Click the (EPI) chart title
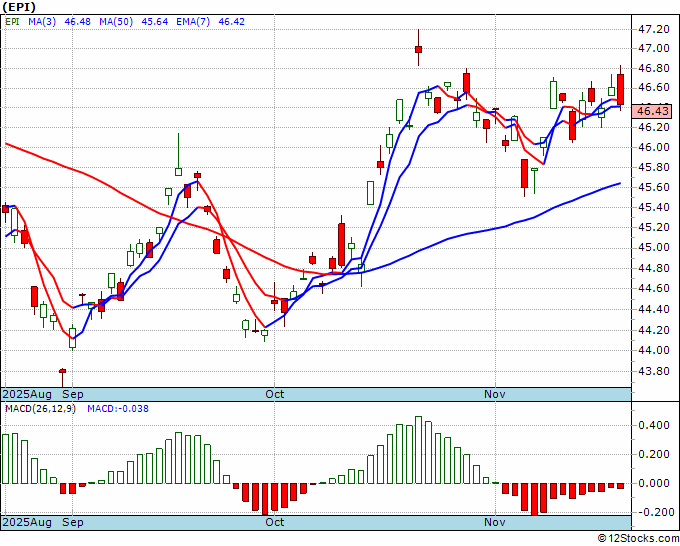The height and width of the screenshot is (546, 680). 19,7
